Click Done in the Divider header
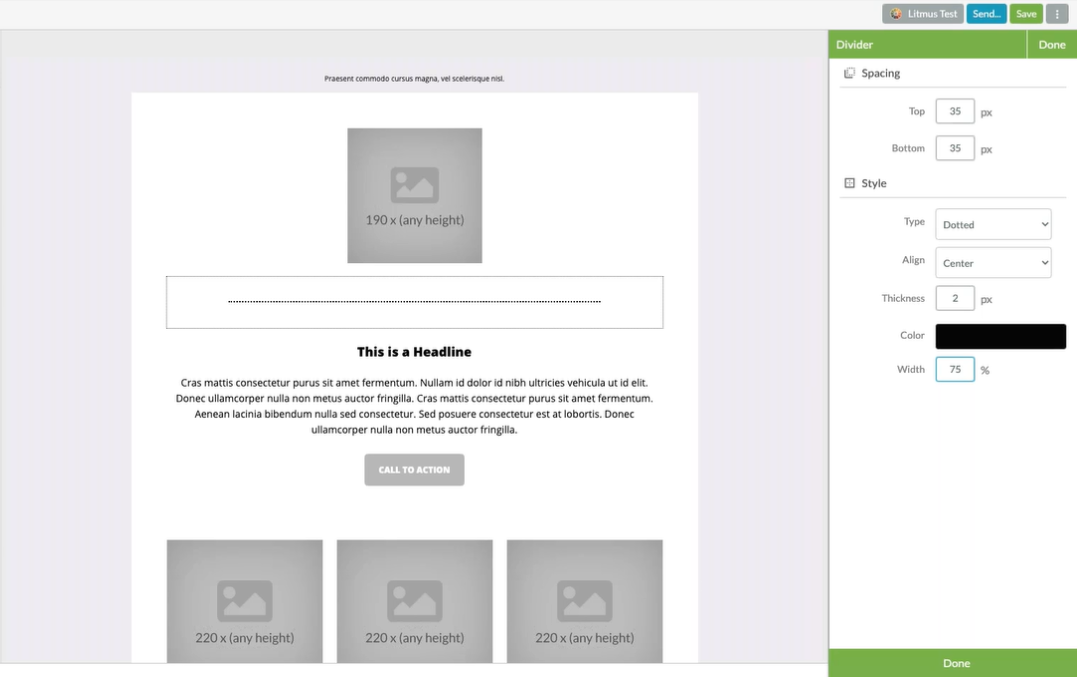Viewport: 1077px width, 677px height. pyautogui.click(x=1051, y=44)
